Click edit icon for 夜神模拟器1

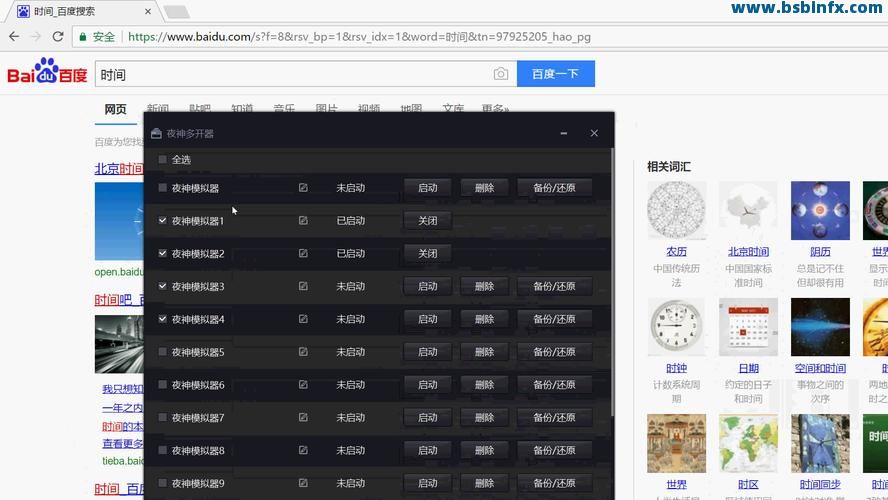(303, 220)
